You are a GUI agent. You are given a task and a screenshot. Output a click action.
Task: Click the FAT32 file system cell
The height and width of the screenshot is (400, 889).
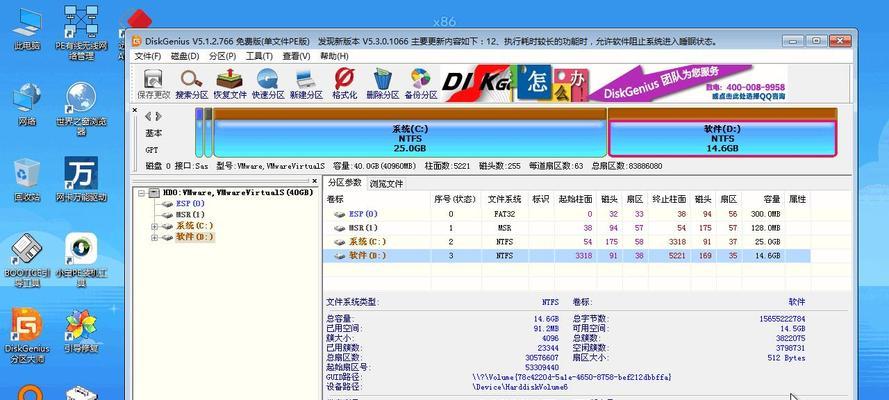pyautogui.click(x=505, y=214)
